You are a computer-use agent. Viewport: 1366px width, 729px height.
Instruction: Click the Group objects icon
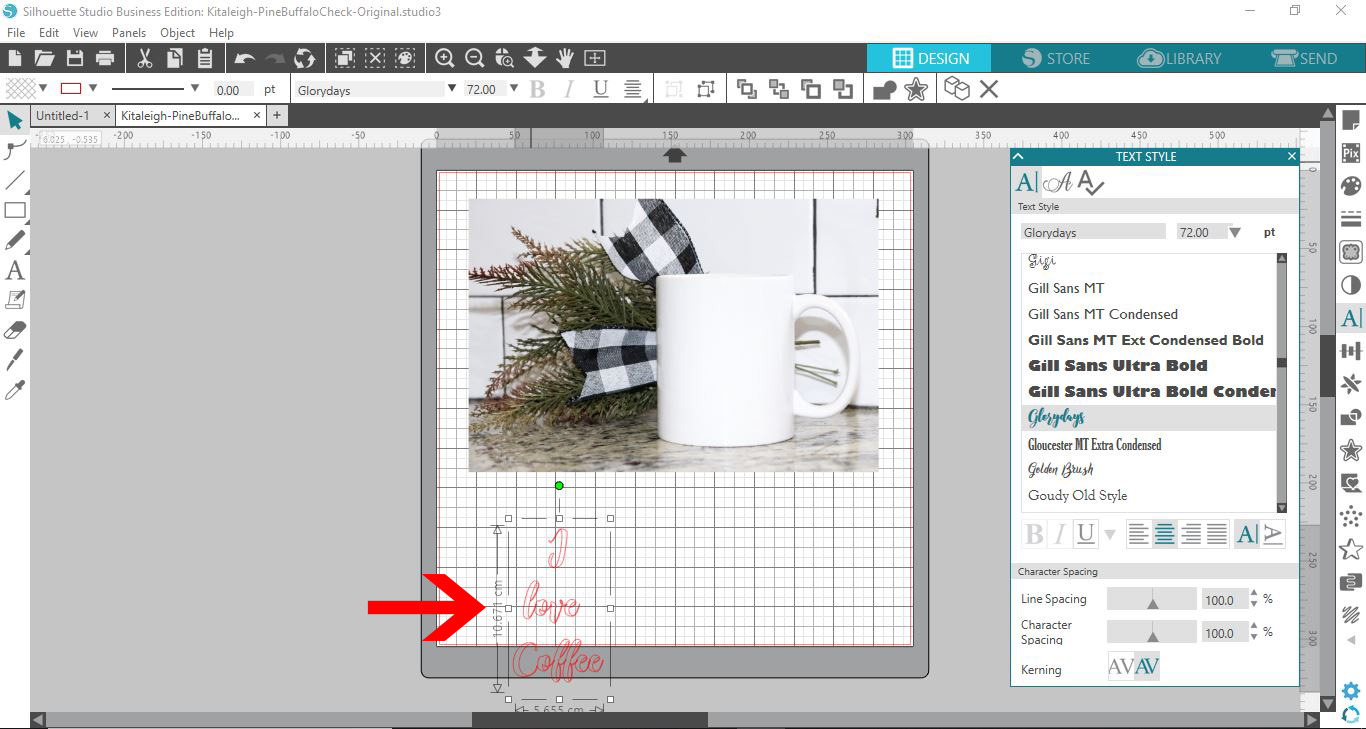[673, 90]
